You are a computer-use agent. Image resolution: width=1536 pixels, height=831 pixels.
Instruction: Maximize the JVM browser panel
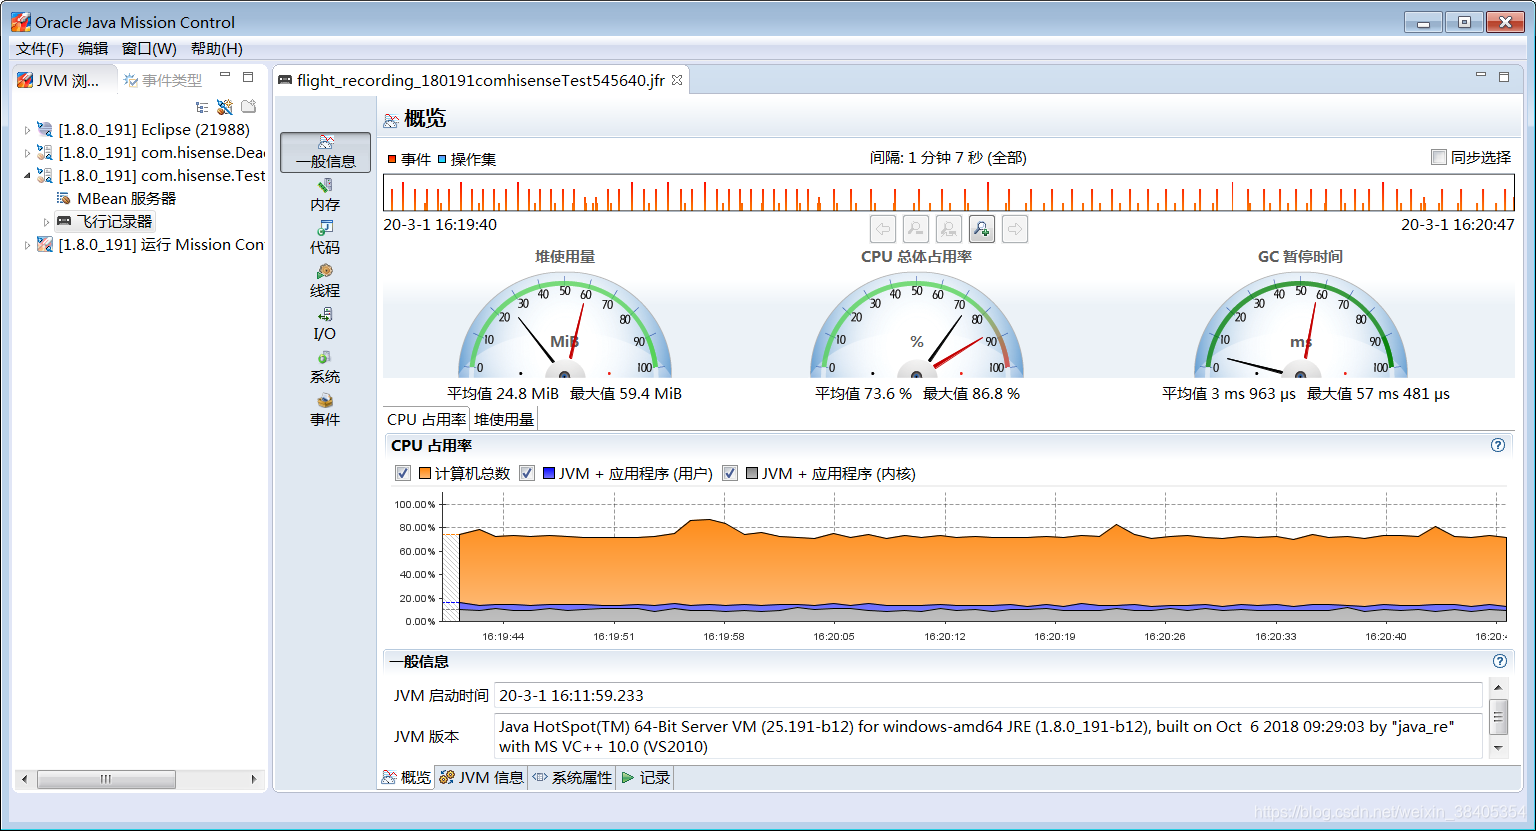tap(248, 76)
